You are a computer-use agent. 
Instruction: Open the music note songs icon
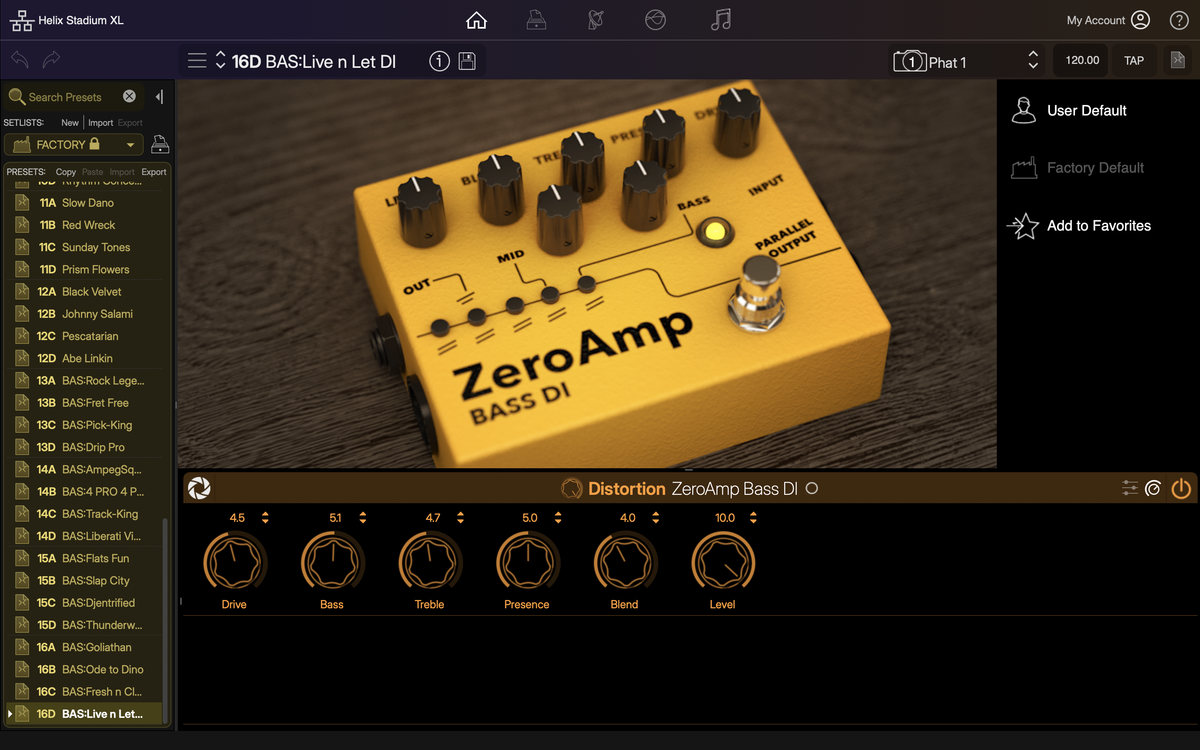coord(720,20)
